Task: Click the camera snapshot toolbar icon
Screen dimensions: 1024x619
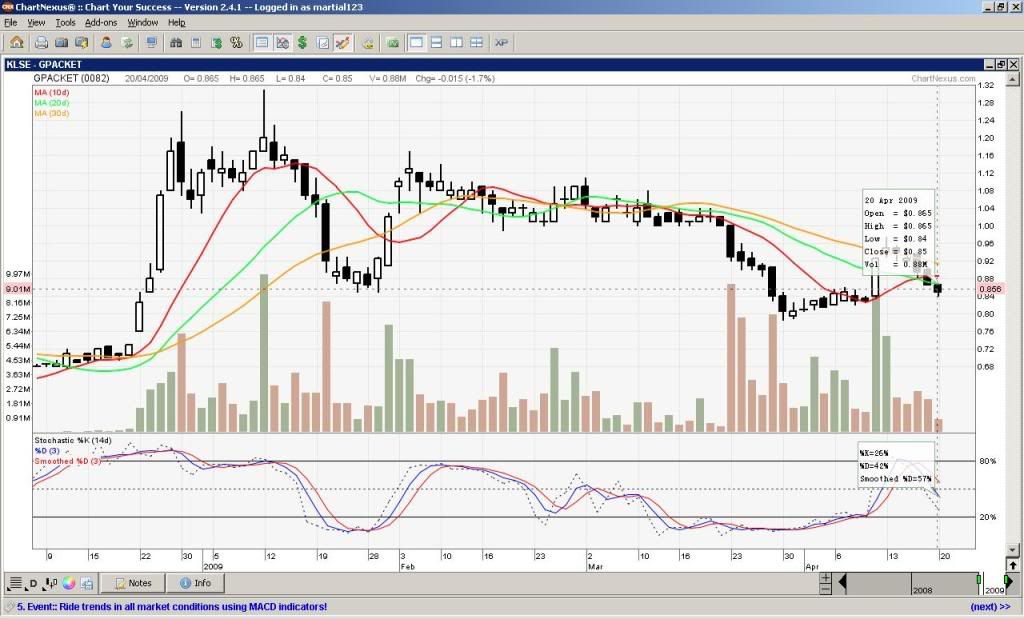Action: coord(61,42)
